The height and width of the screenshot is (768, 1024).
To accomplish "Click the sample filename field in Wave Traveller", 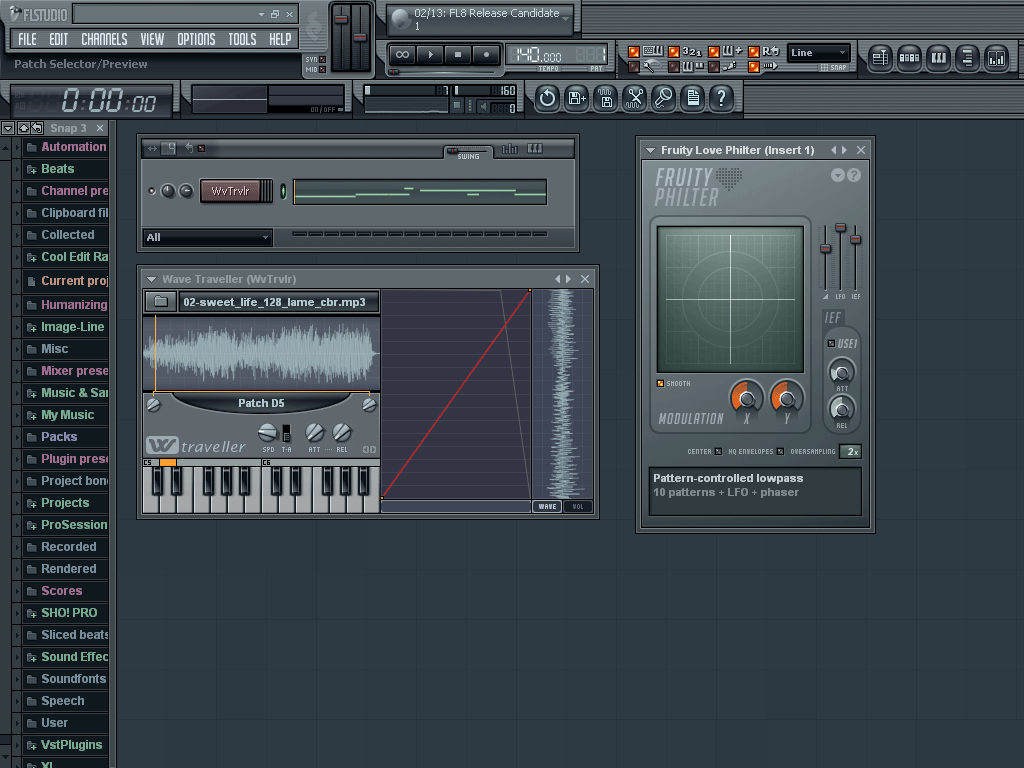I will pos(278,302).
